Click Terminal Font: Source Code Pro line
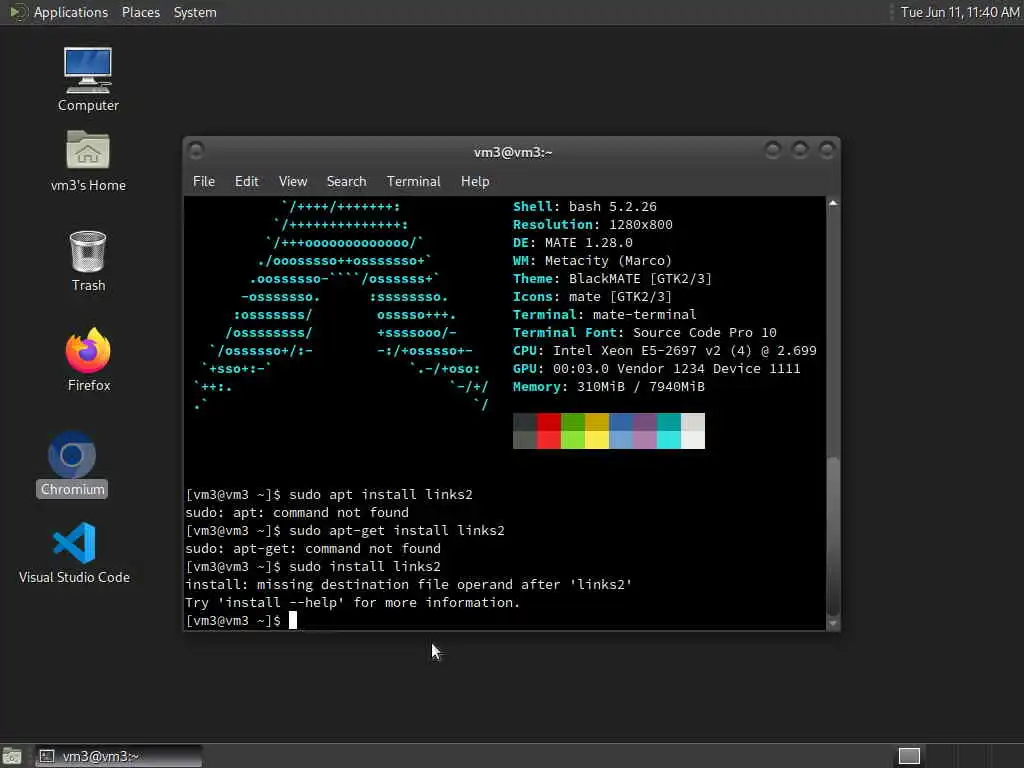1024x768 pixels. point(645,332)
